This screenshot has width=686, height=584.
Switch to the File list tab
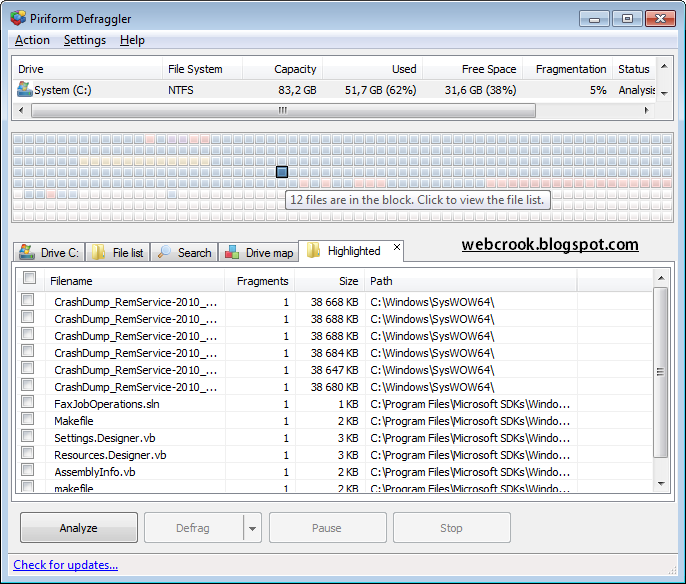tap(118, 252)
